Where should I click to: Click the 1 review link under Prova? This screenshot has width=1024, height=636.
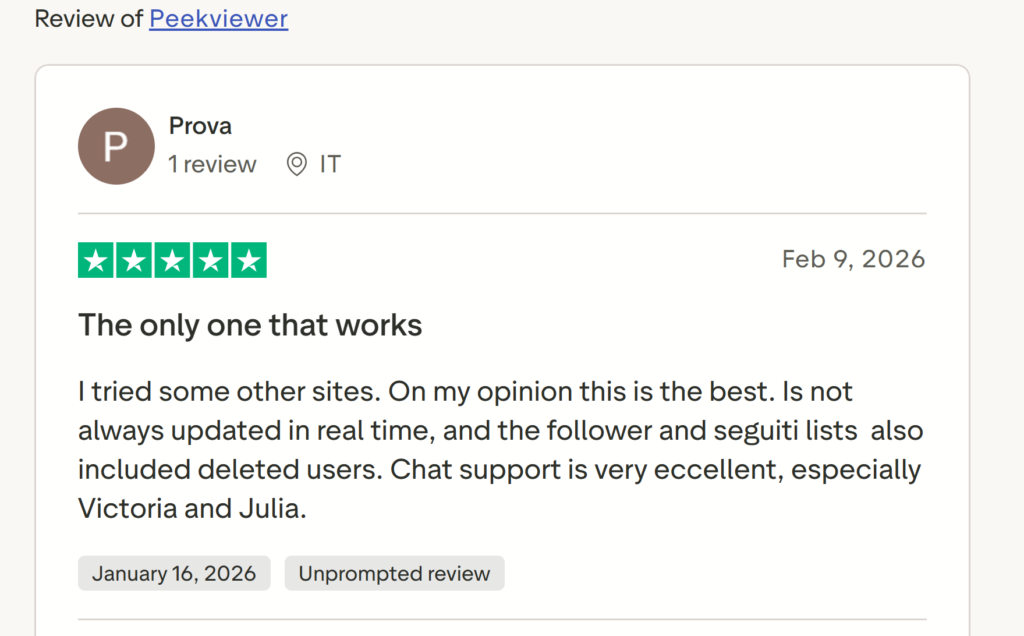coord(212,164)
